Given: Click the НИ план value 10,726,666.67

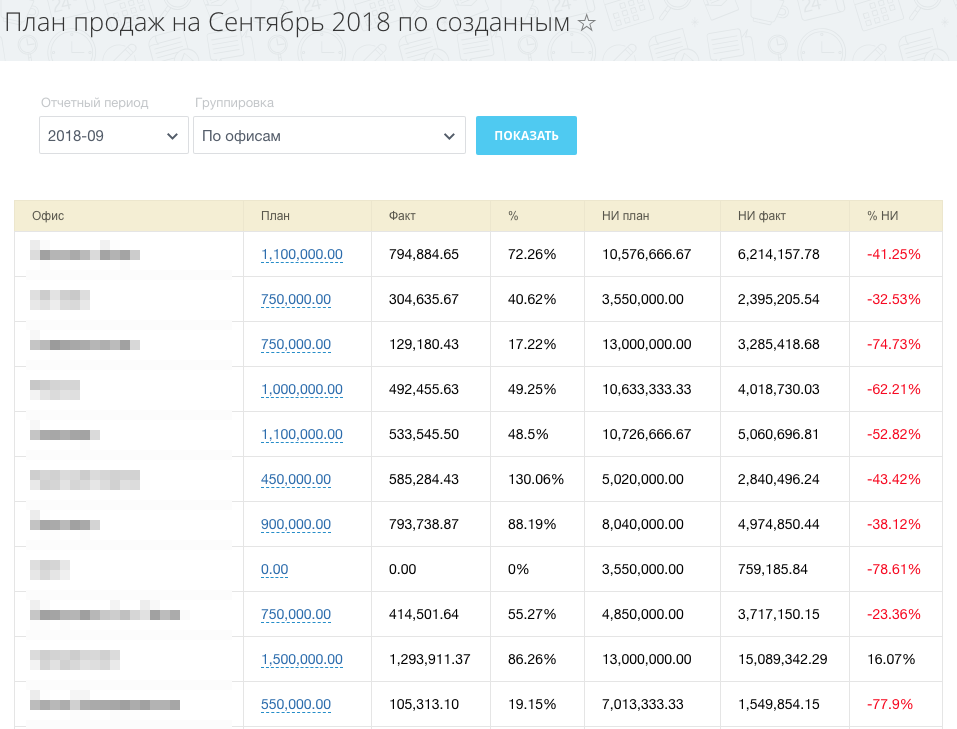Looking at the screenshot, I should [x=646, y=435].
